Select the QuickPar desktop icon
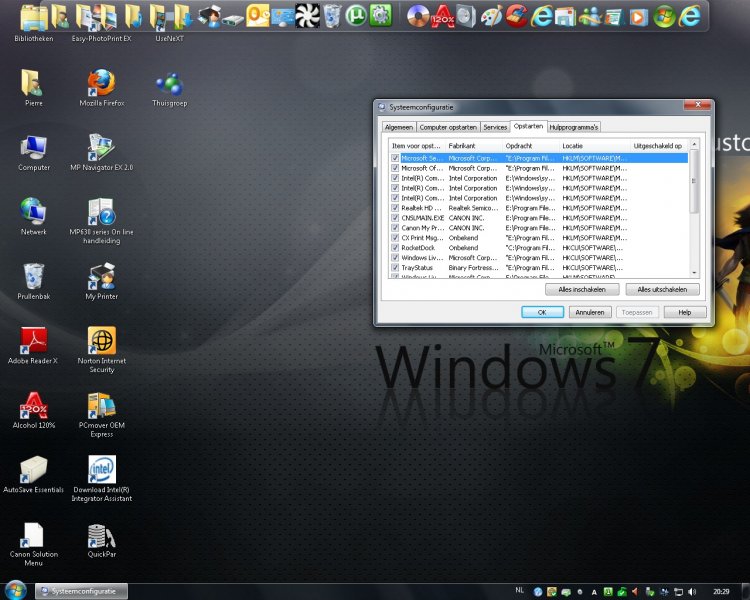 pos(101,541)
